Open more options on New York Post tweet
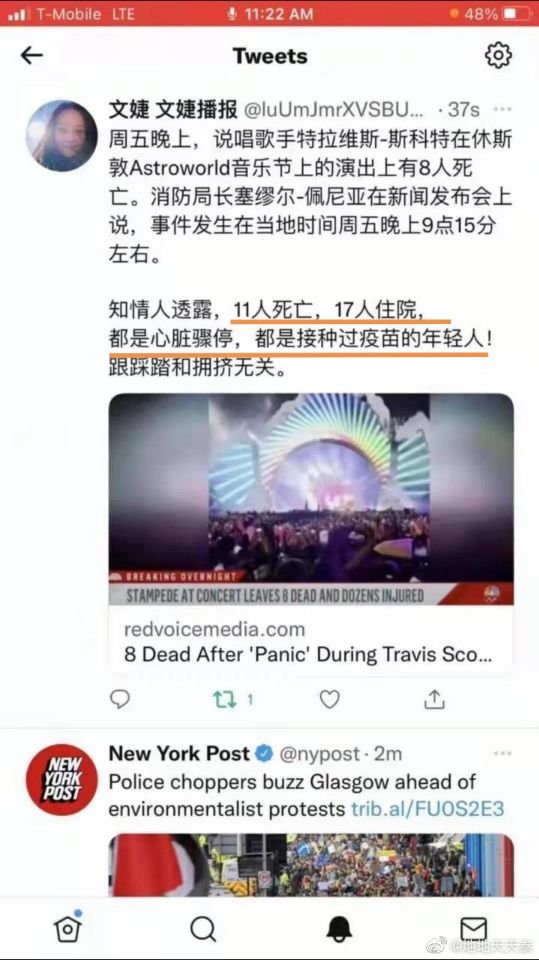539x960 pixels. click(502, 753)
